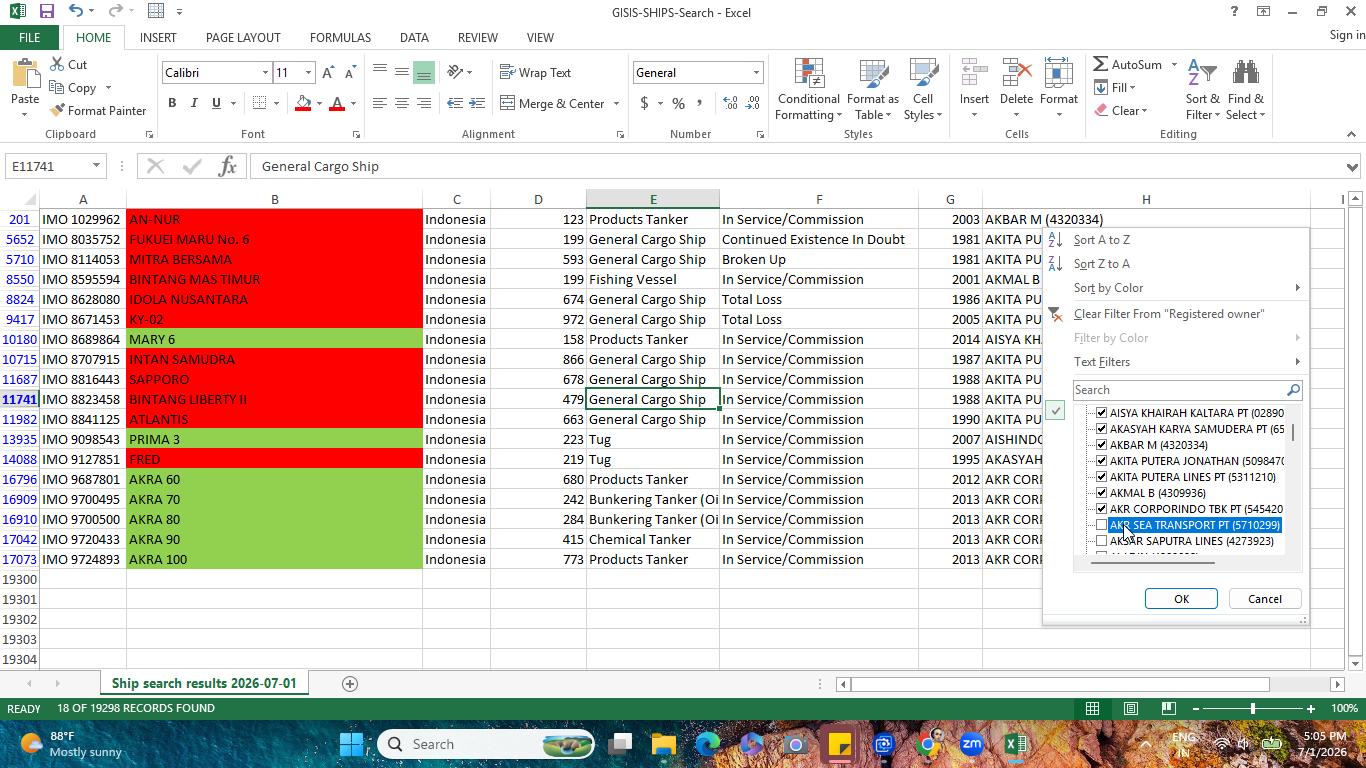The height and width of the screenshot is (768, 1366).
Task: Expand the formula bar
Action: click(1352, 166)
